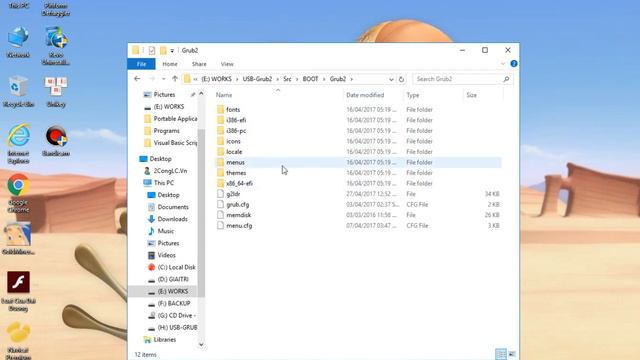Open Visual Basic Script folder in sidebar
The height and width of the screenshot is (360, 640).
click(x=175, y=143)
